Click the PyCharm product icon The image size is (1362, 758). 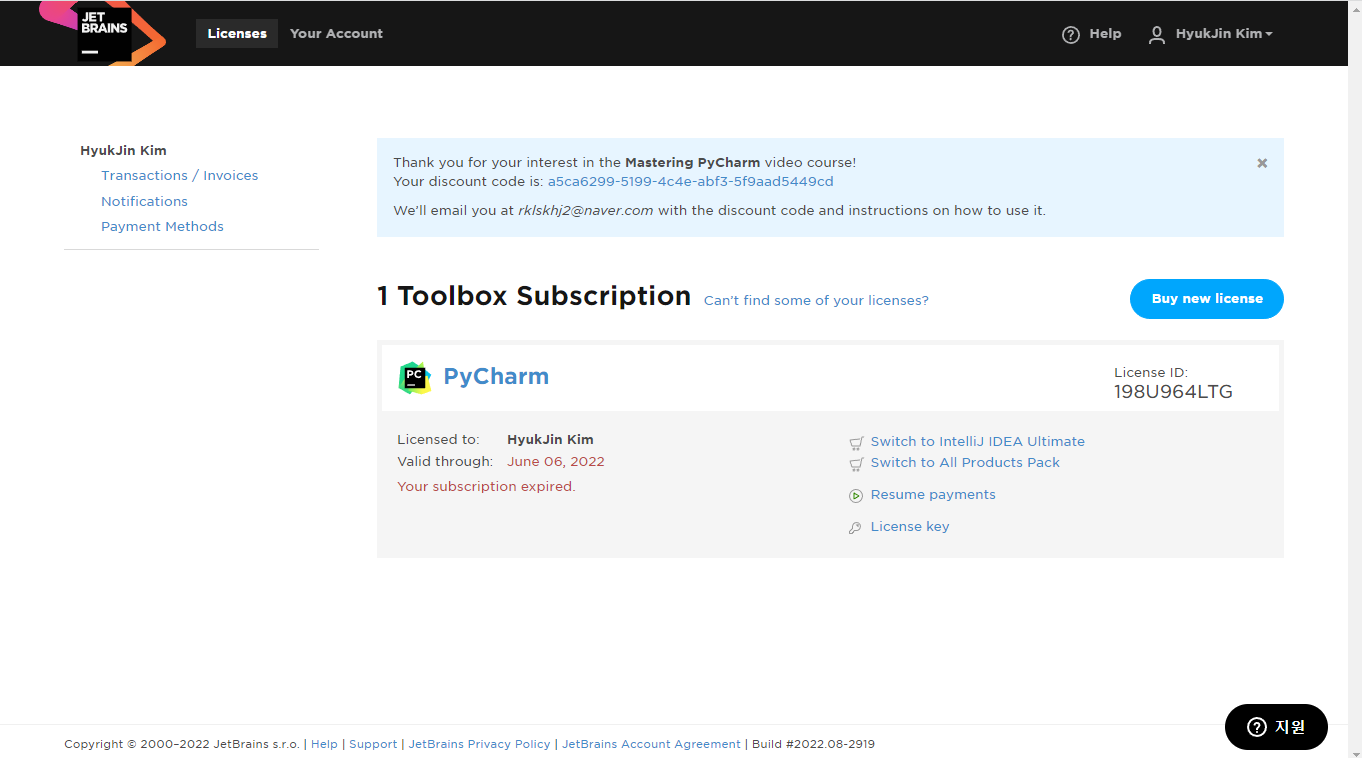coord(415,377)
